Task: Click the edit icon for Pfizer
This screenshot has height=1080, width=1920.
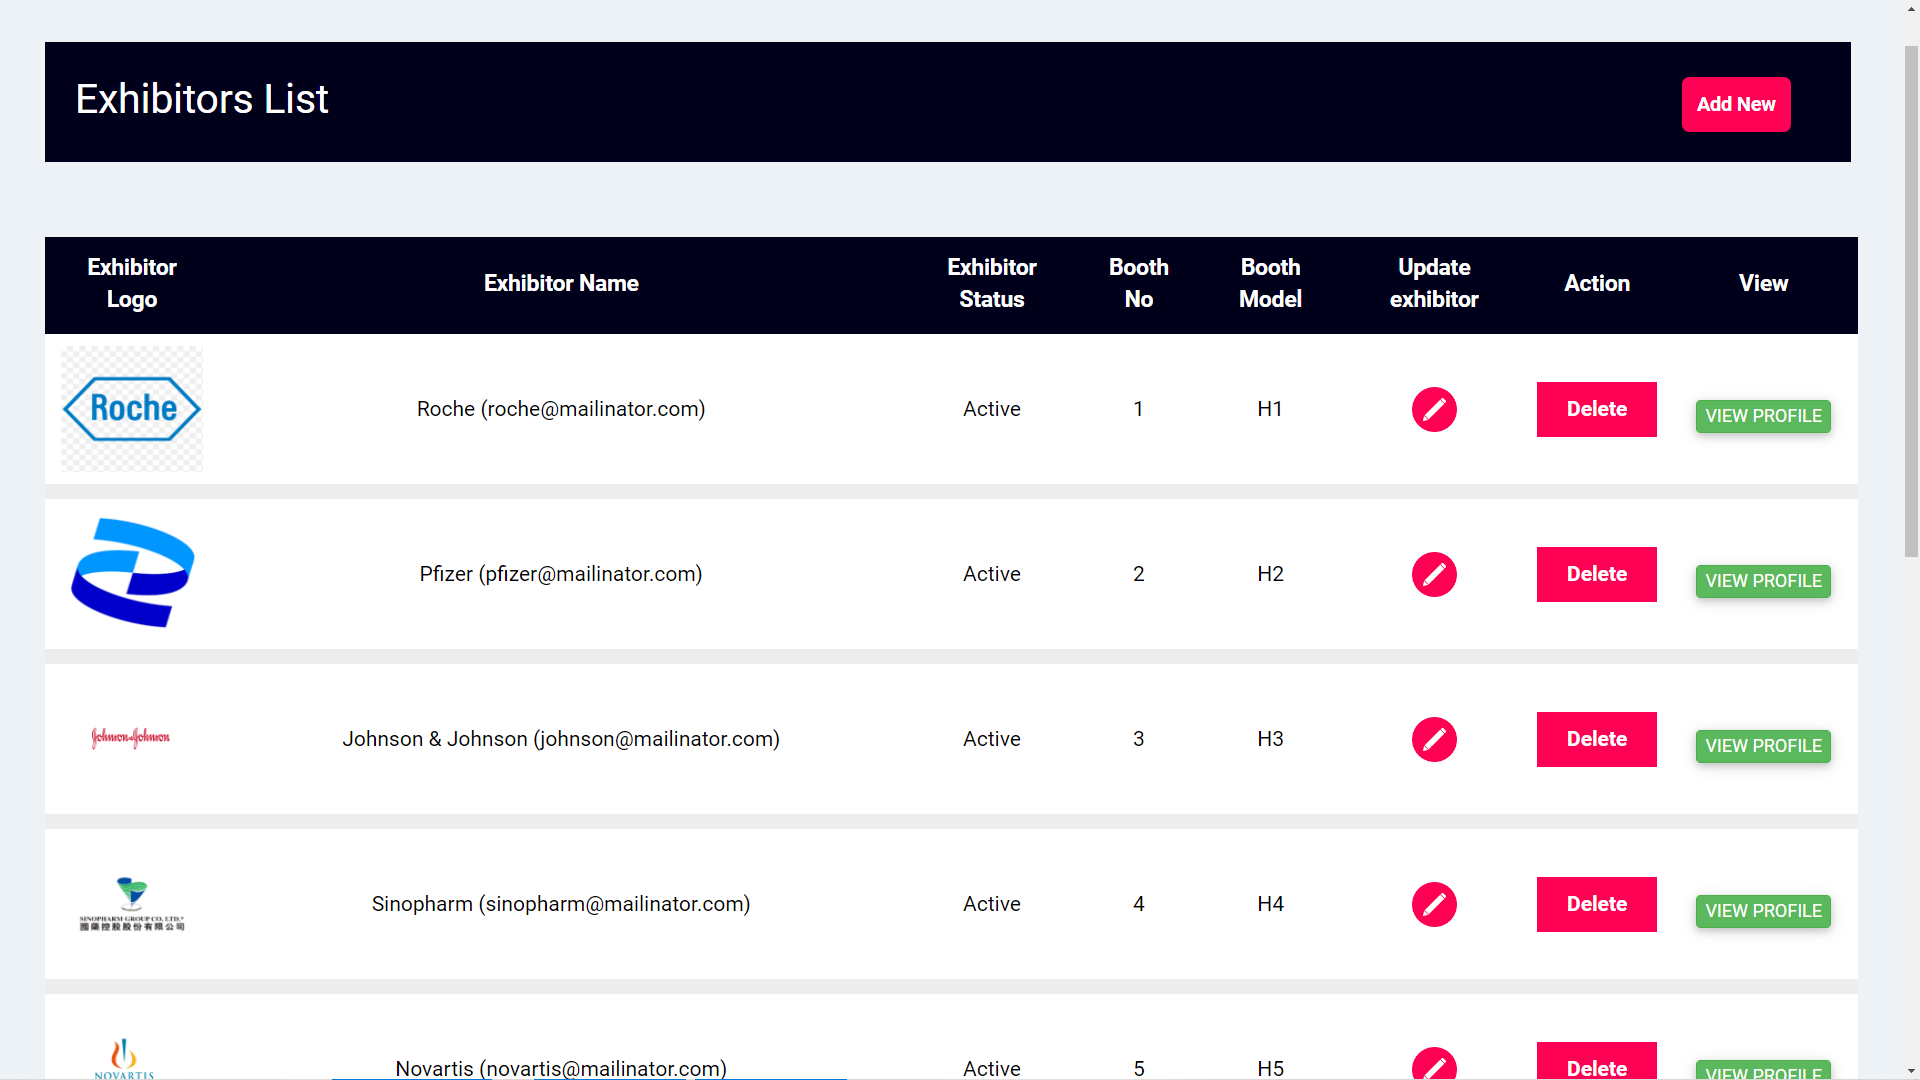Action: (1435, 574)
